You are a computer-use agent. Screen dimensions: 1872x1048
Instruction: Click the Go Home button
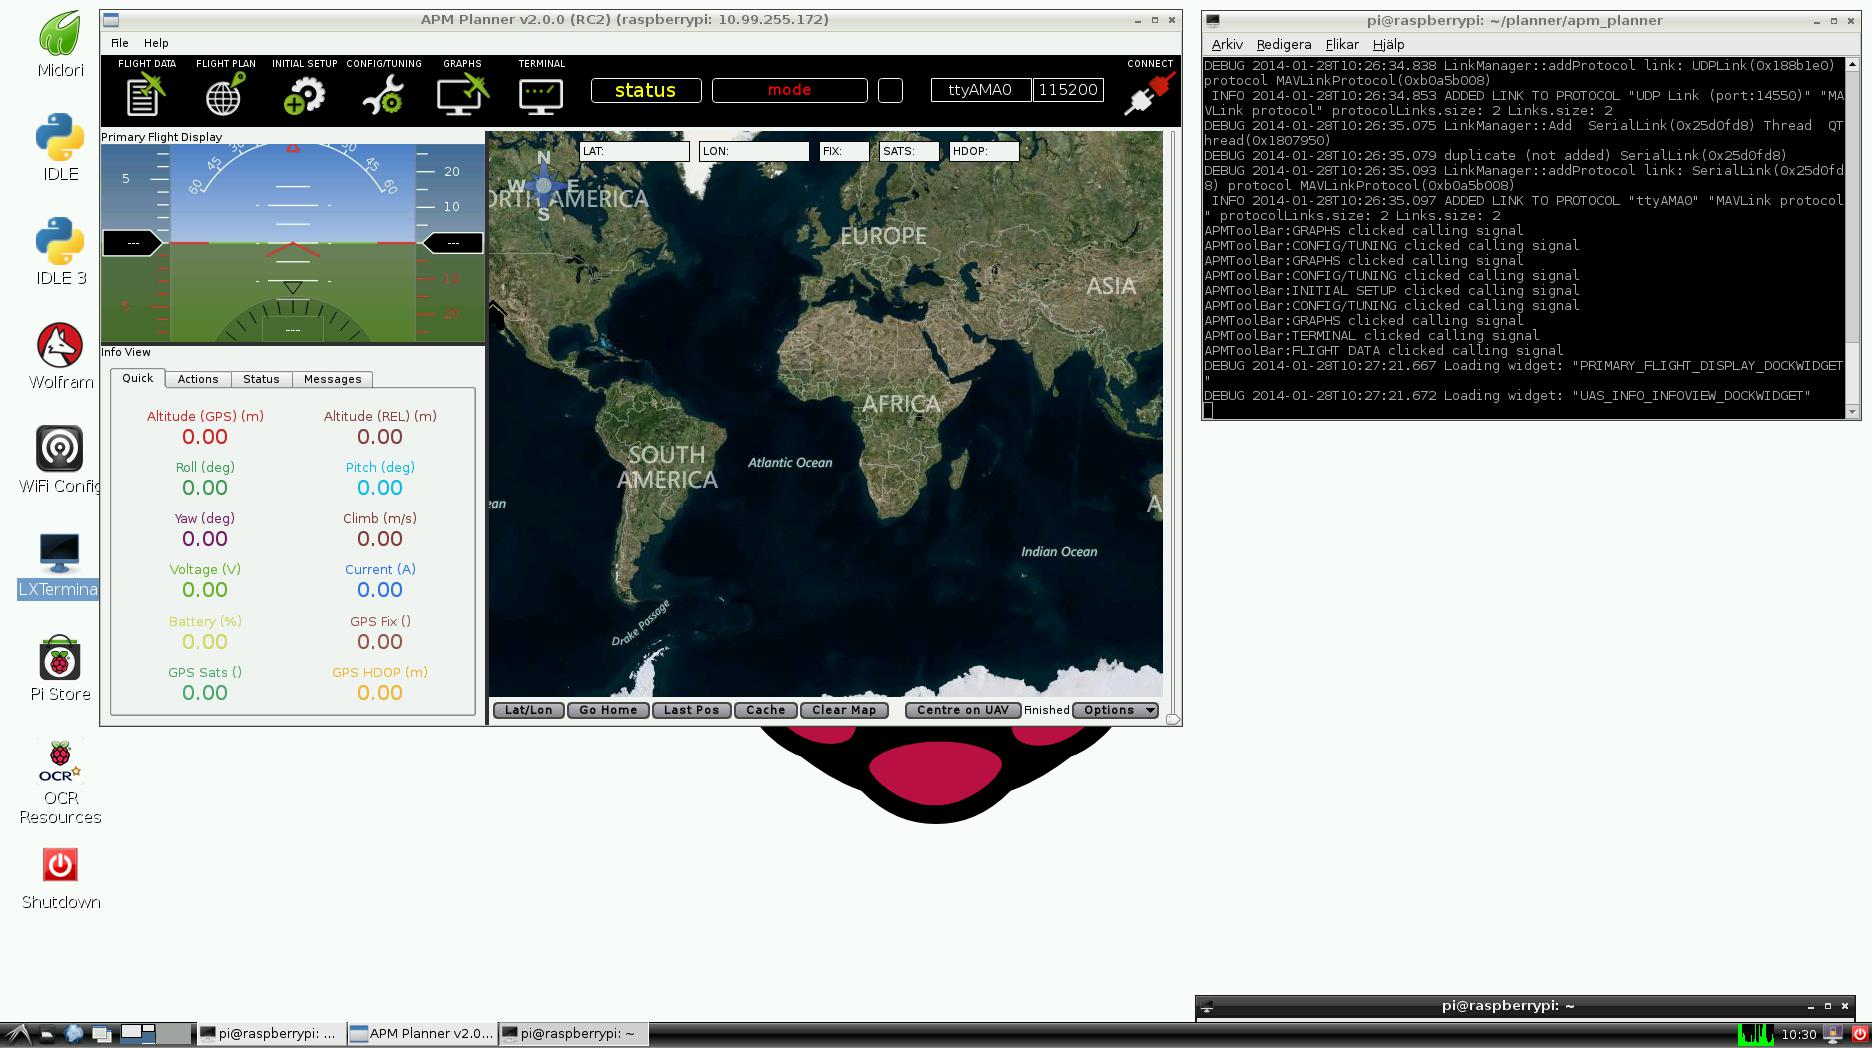[x=608, y=710]
